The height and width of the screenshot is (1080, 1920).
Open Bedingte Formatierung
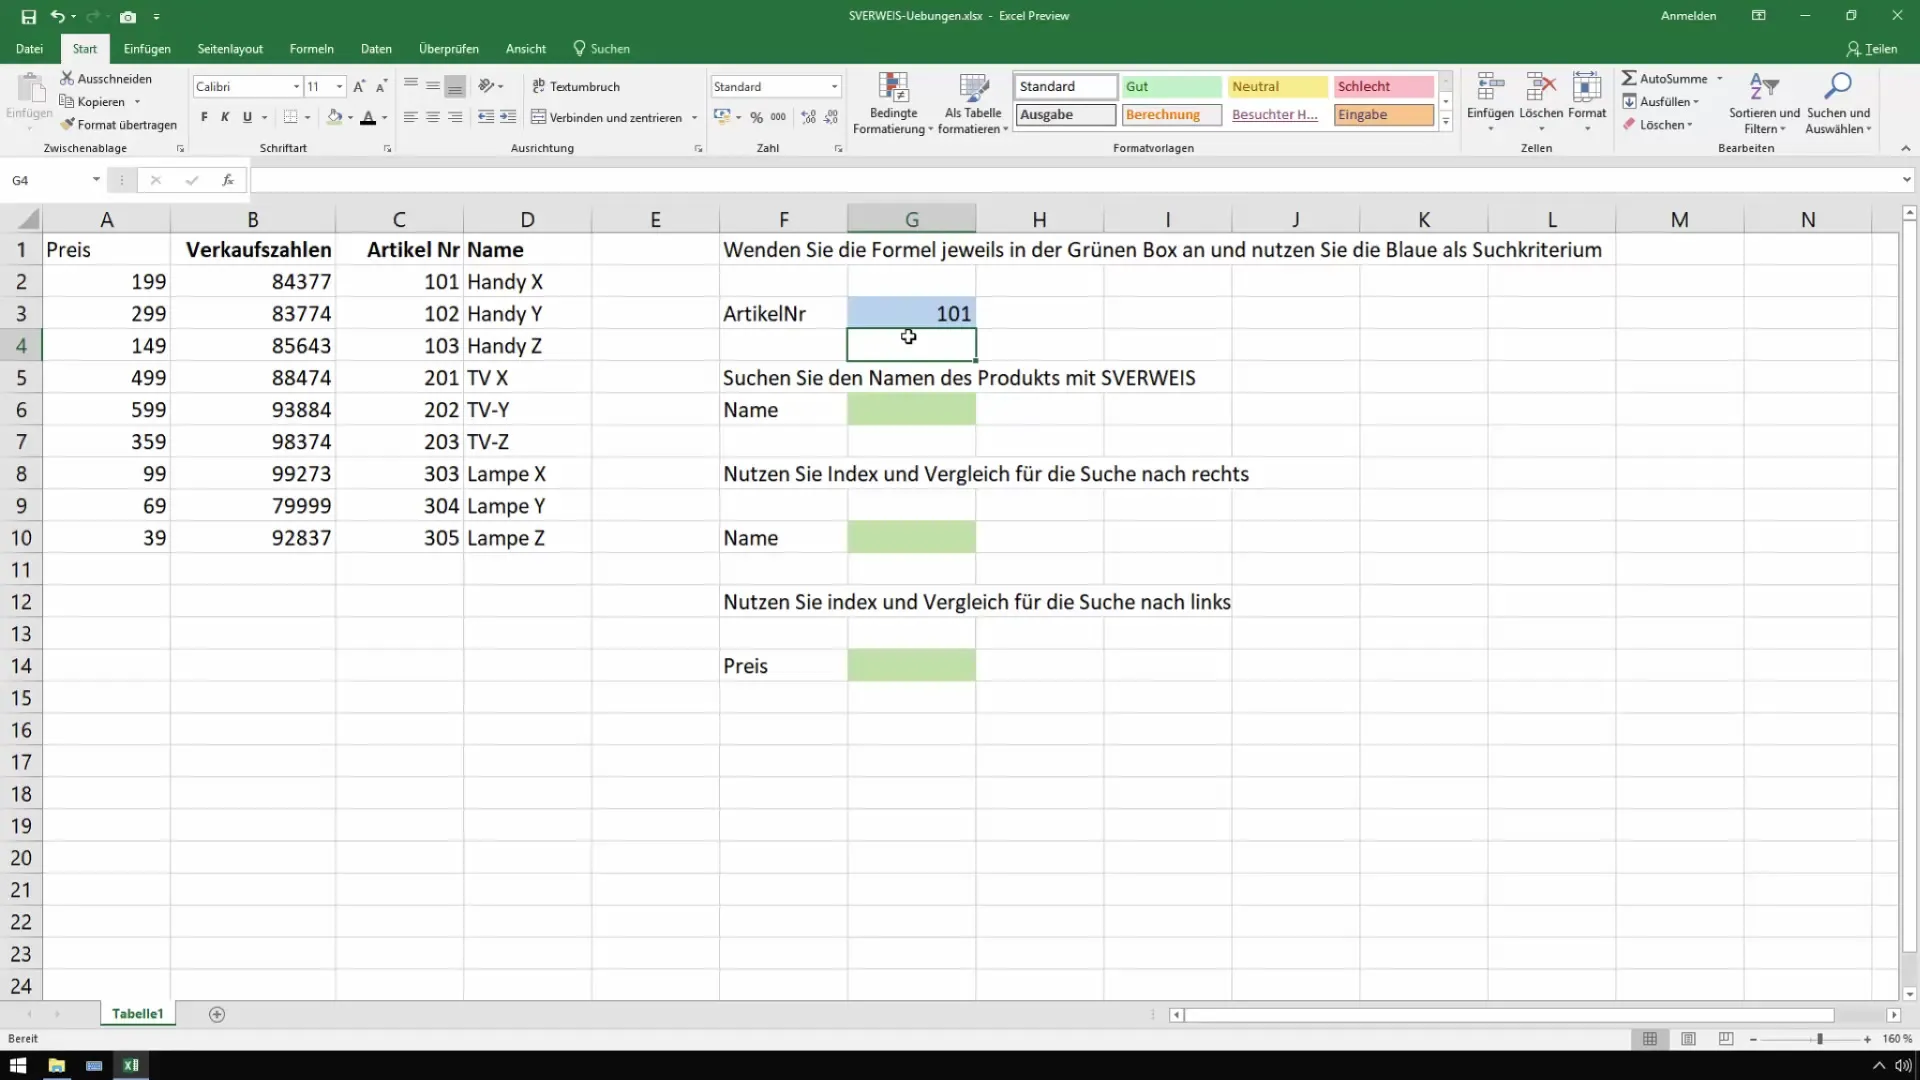893,102
